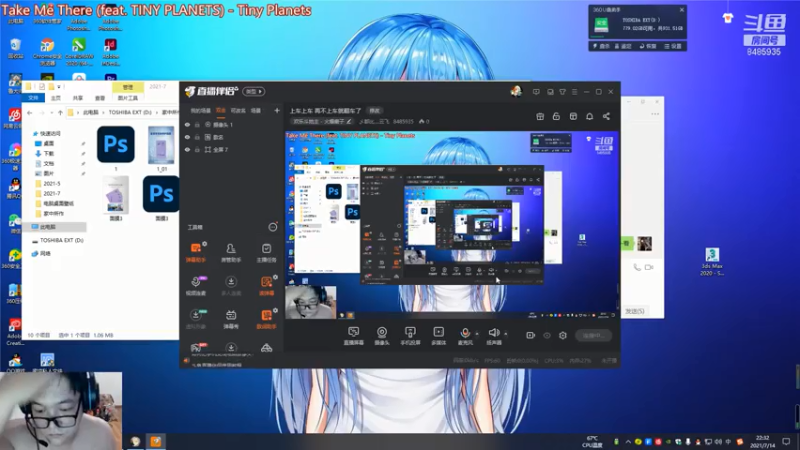Open the recent locations dropdown in Explorer navigation
The width and height of the screenshot is (800, 450).
click(x=51, y=112)
